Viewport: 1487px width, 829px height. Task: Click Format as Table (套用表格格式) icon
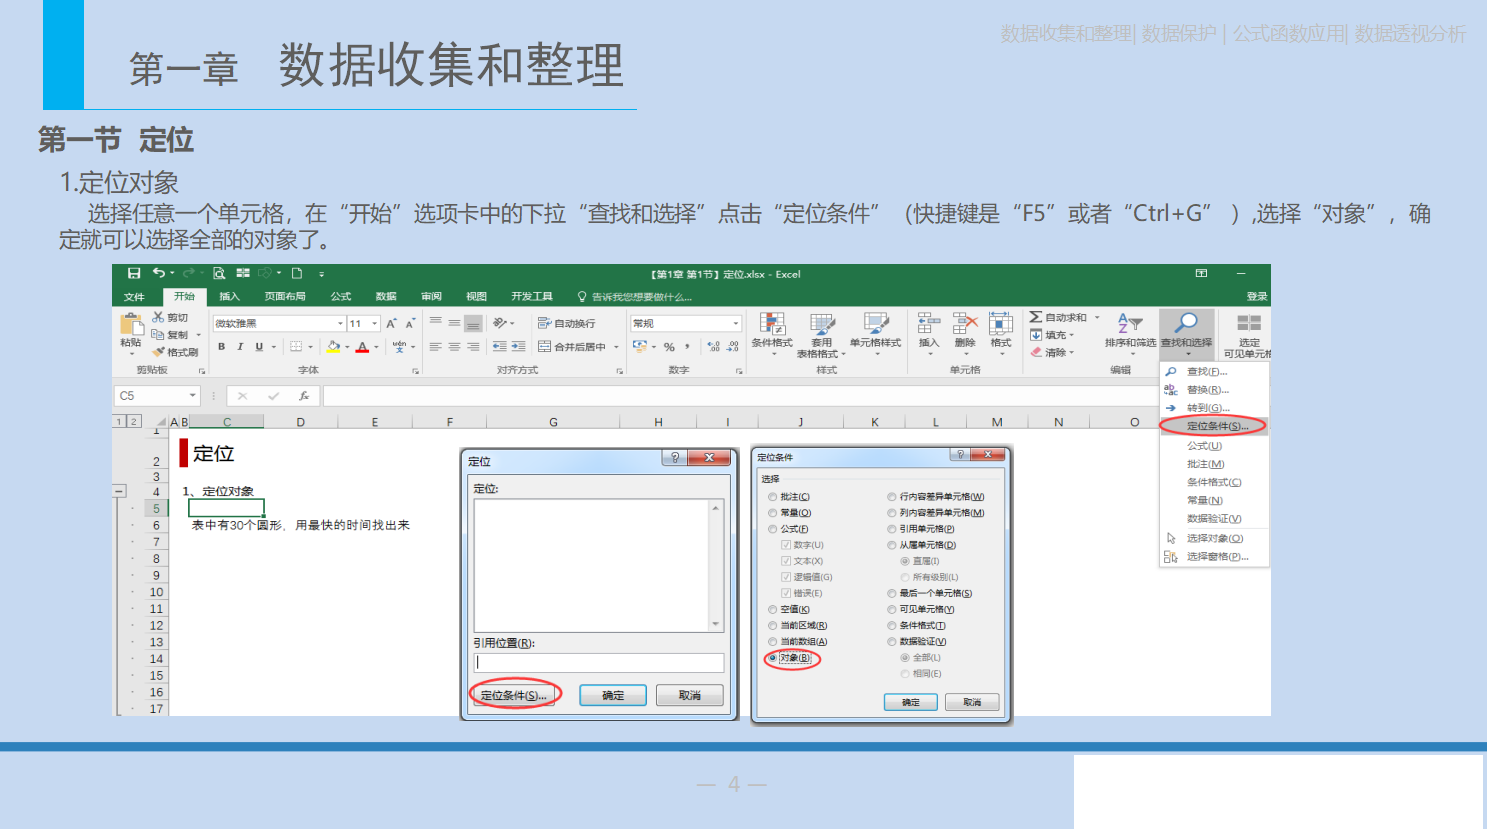[822, 324]
